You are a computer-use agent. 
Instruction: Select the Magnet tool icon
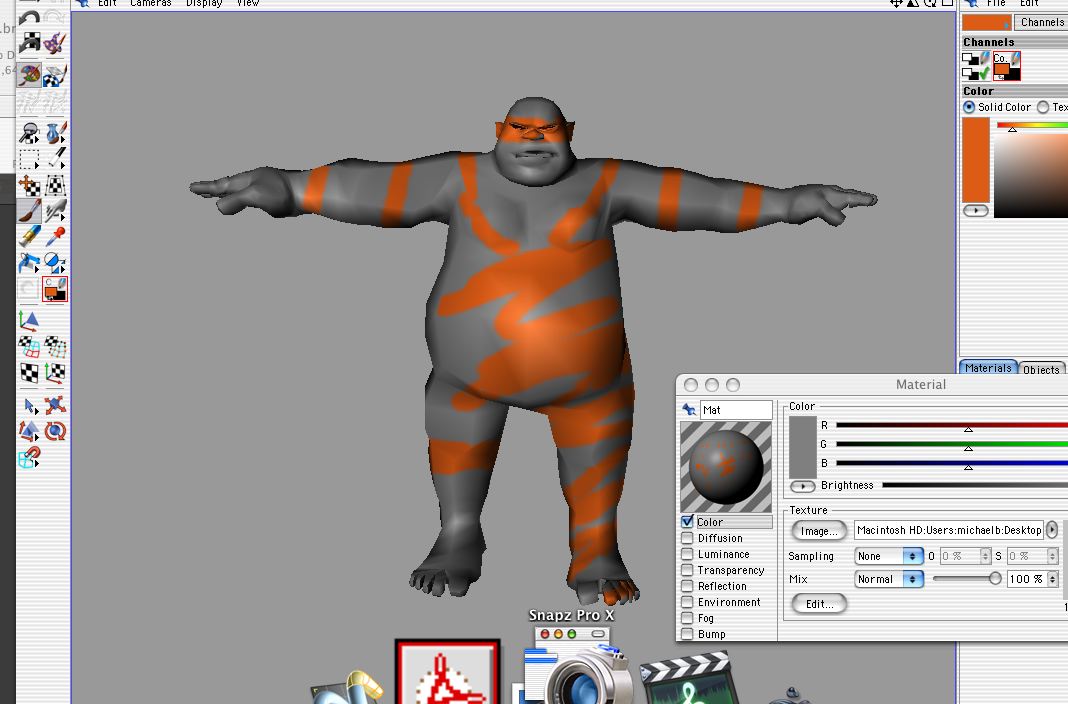click(x=29, y=458)
